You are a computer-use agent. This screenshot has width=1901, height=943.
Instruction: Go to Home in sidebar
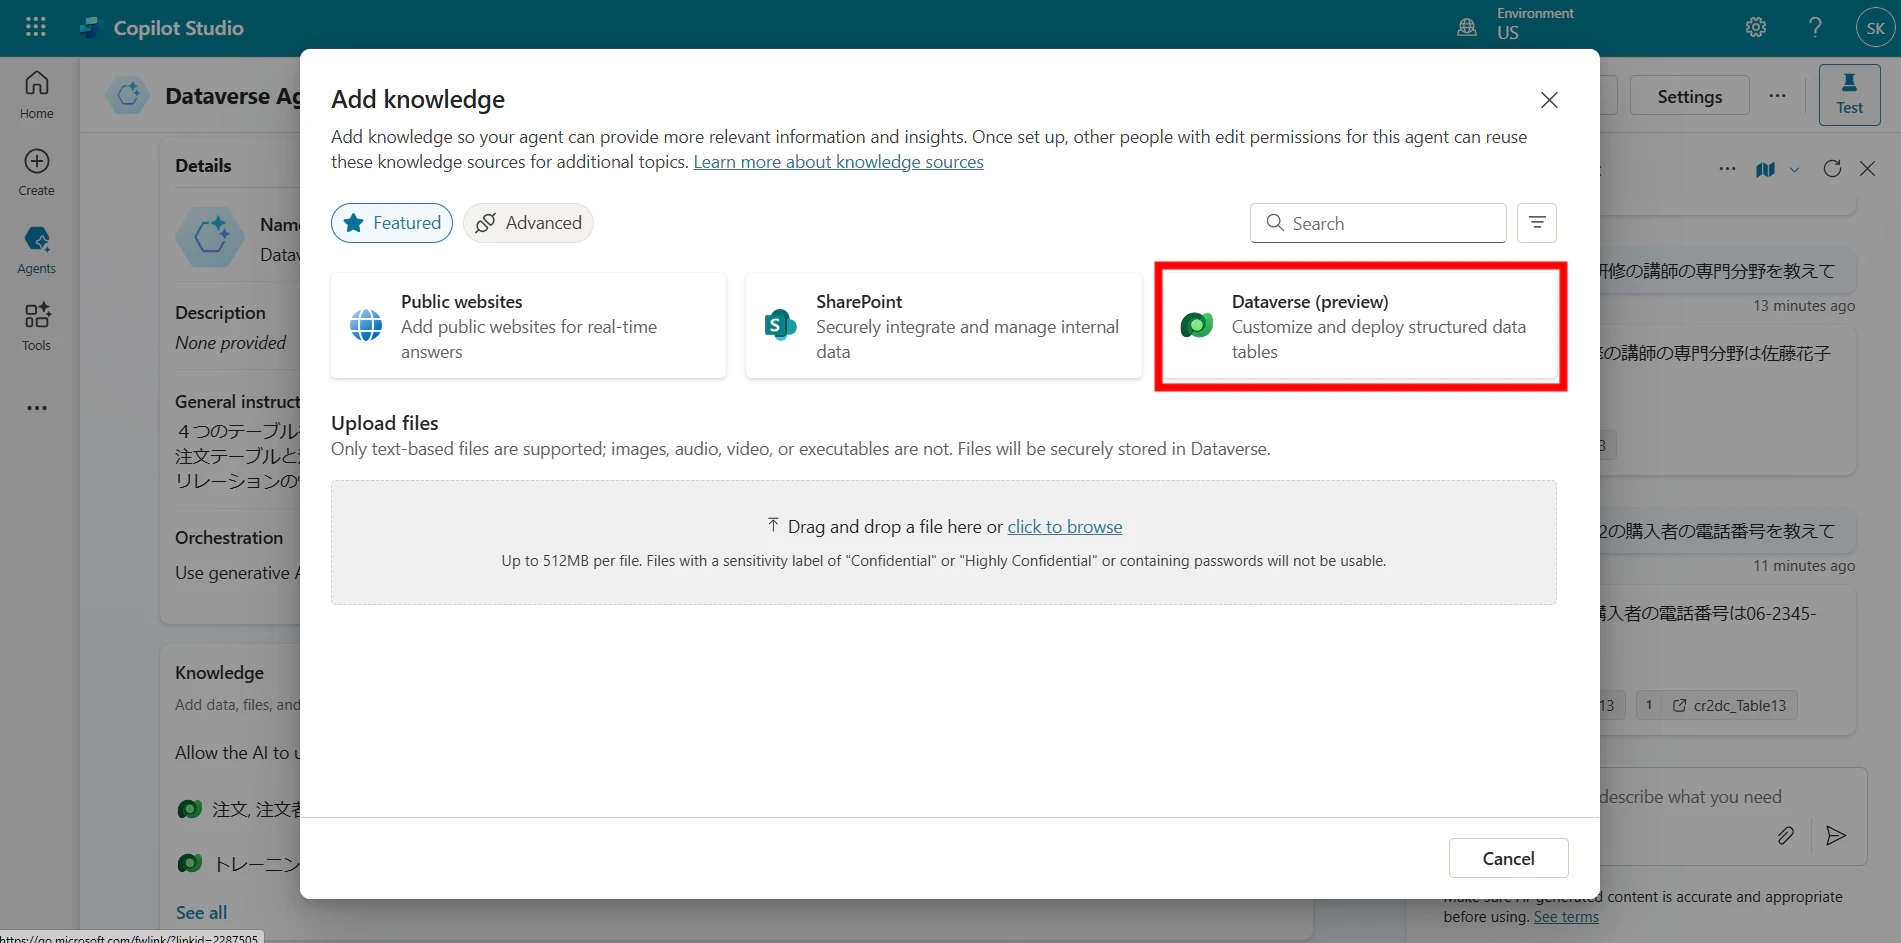(x=37, y=95)
